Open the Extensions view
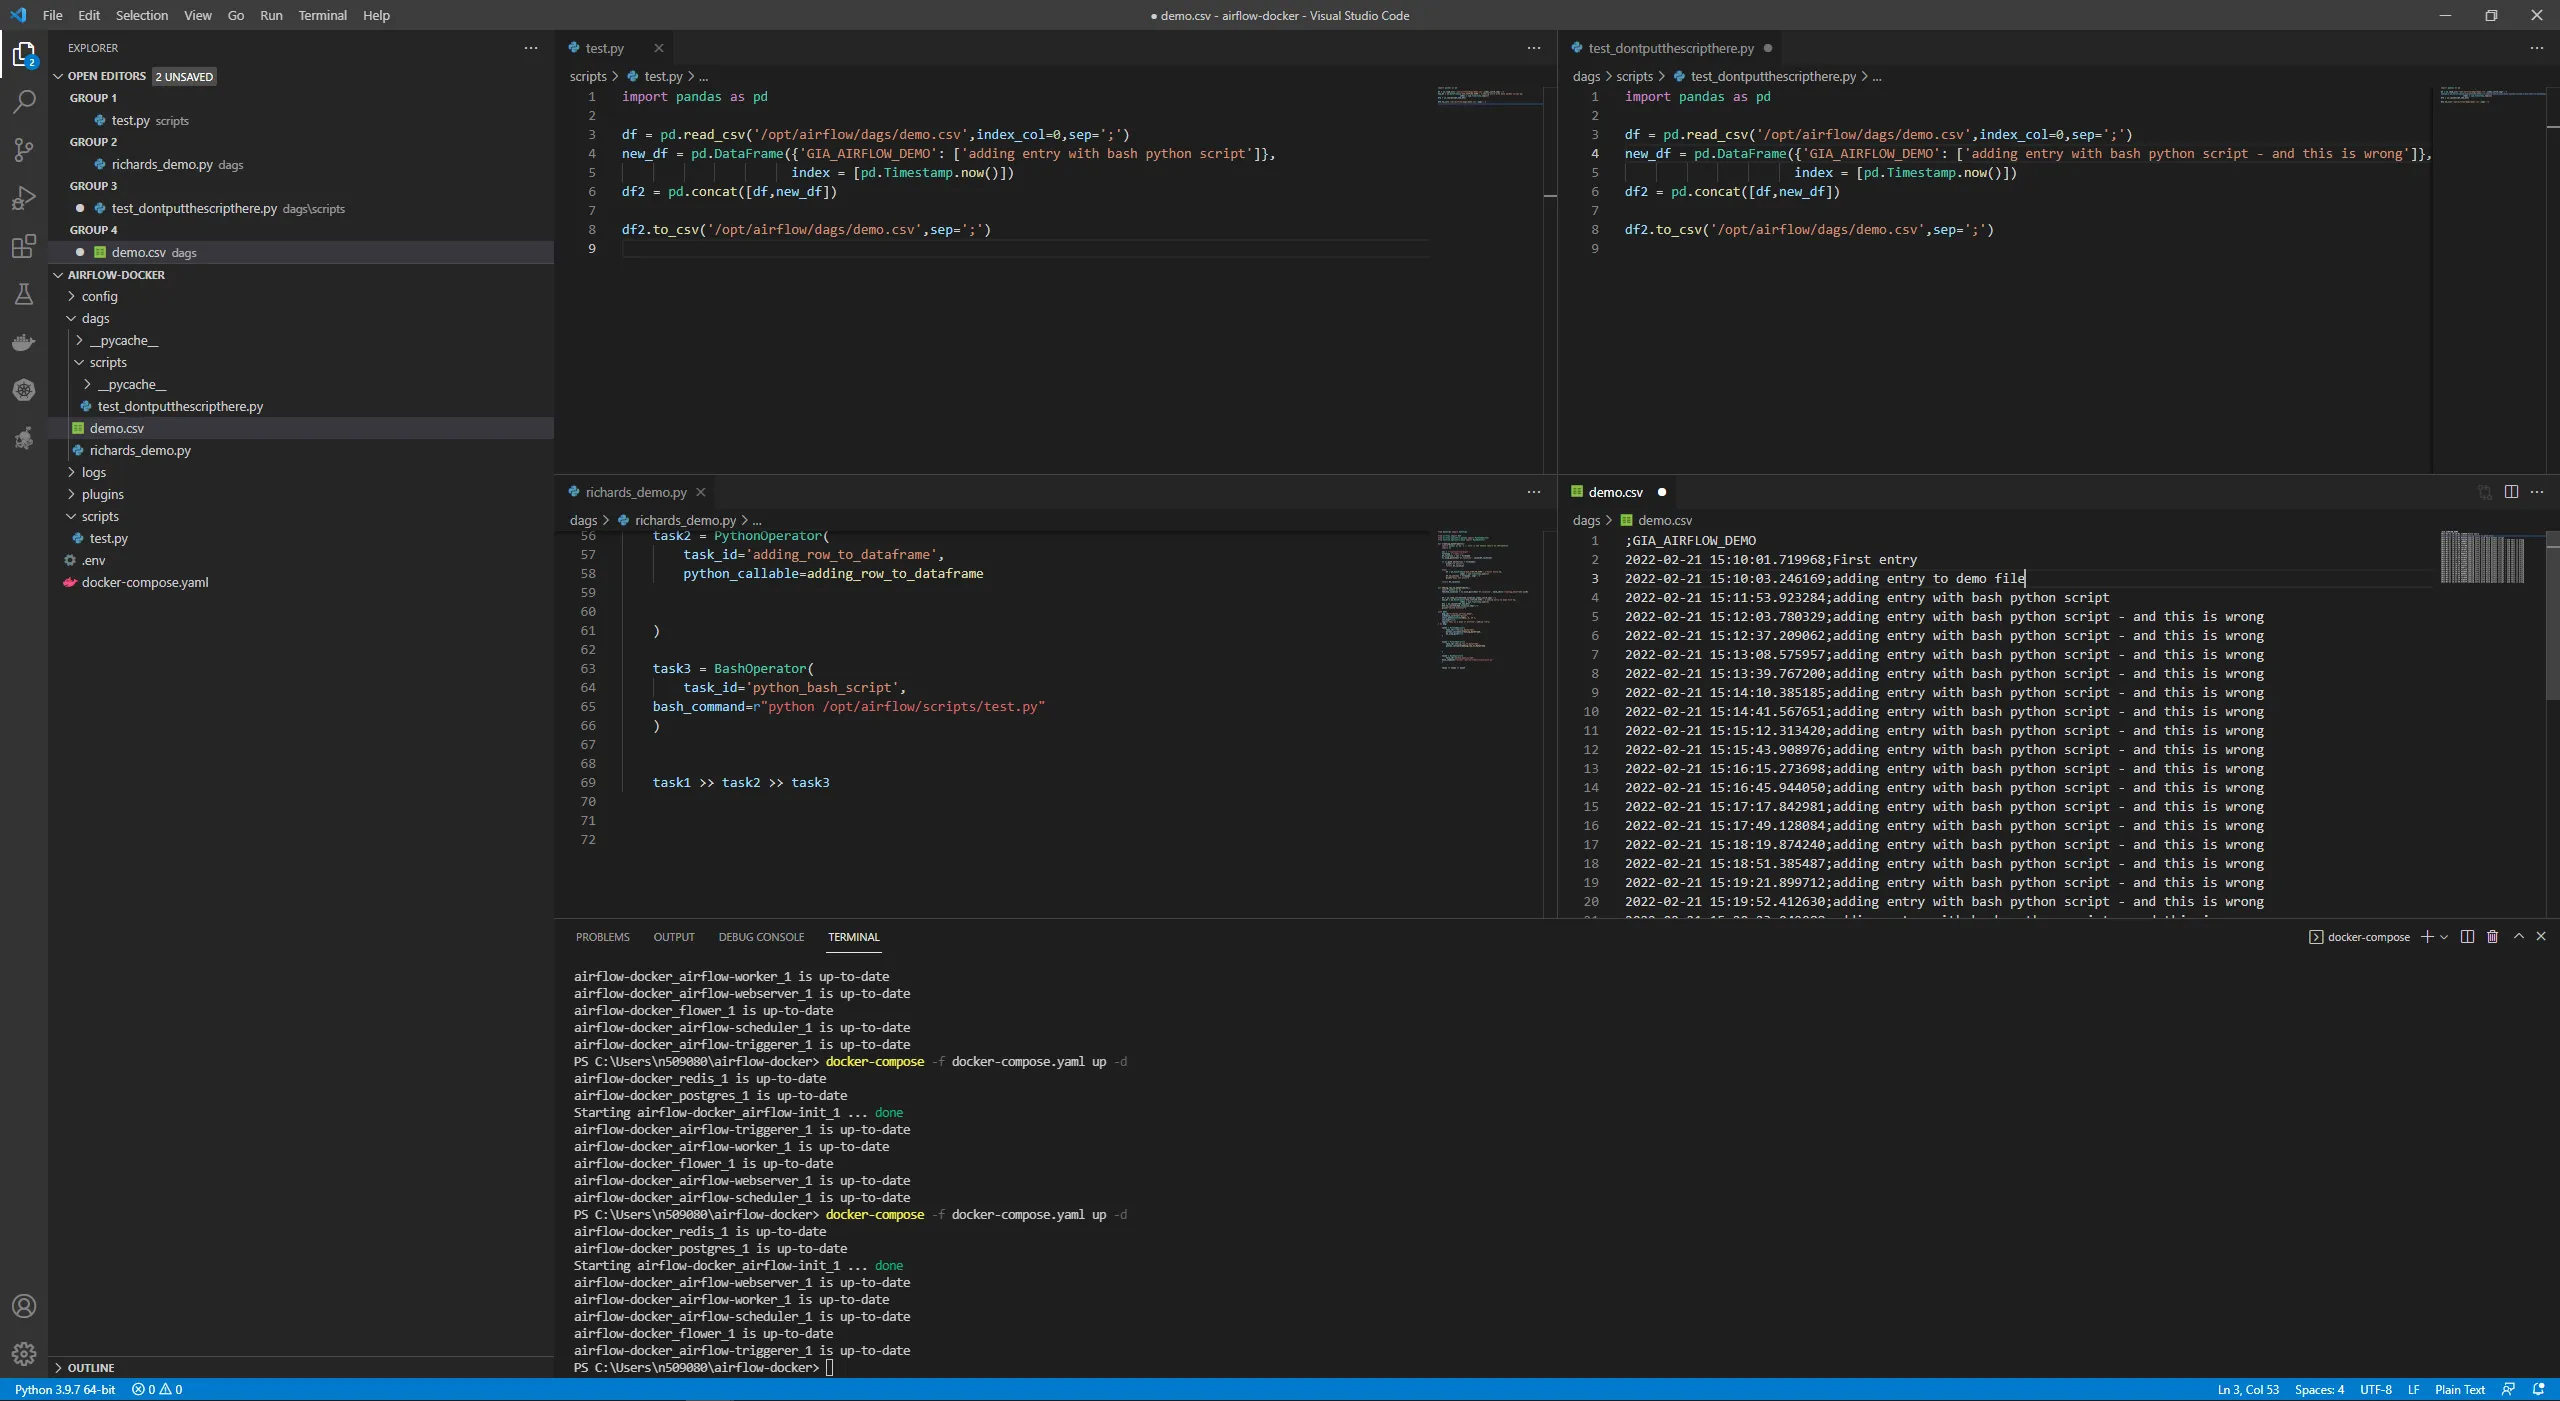The width and height of the screenshot is (2560, 1401). point(24,246)
